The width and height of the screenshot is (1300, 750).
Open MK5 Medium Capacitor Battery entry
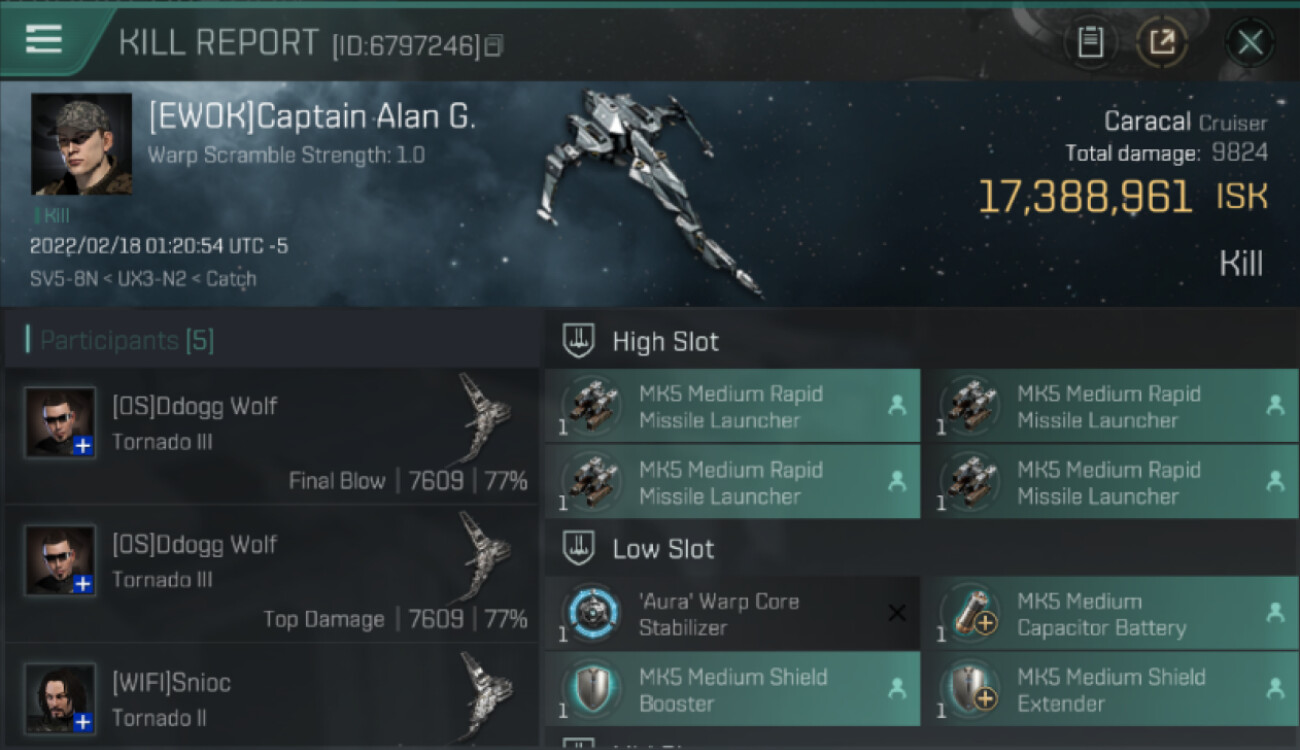pos(1100,614)
